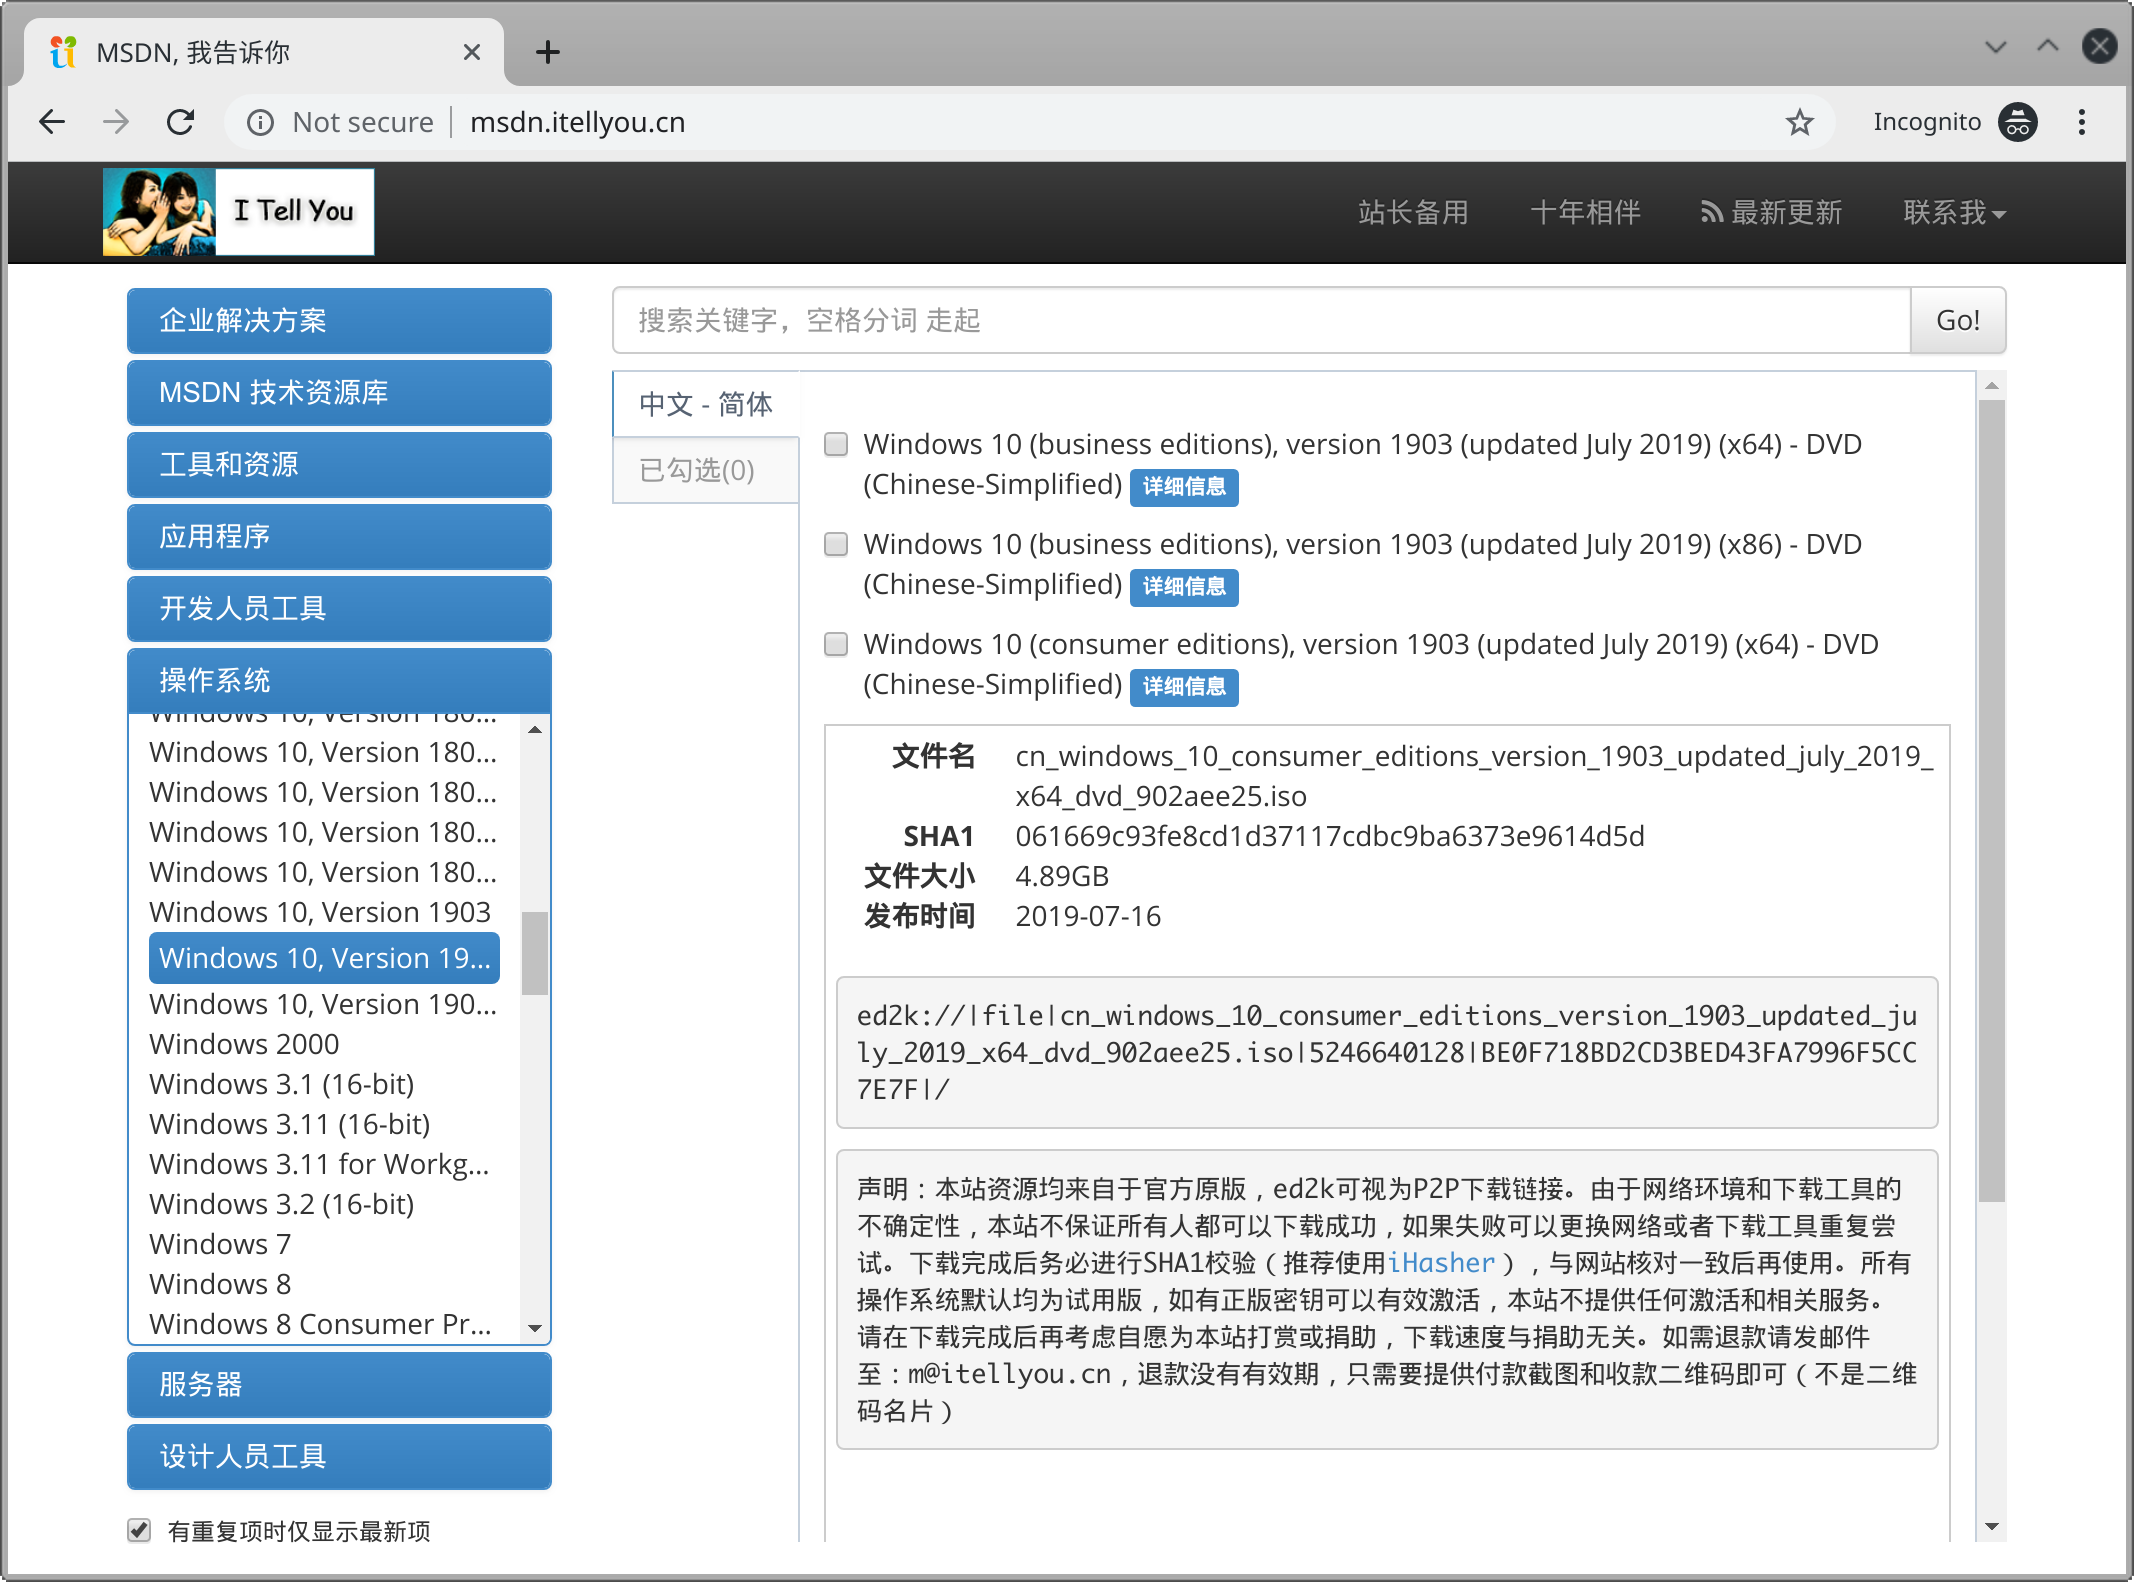Click the search keyword input field

click(x=1261, y=320)
